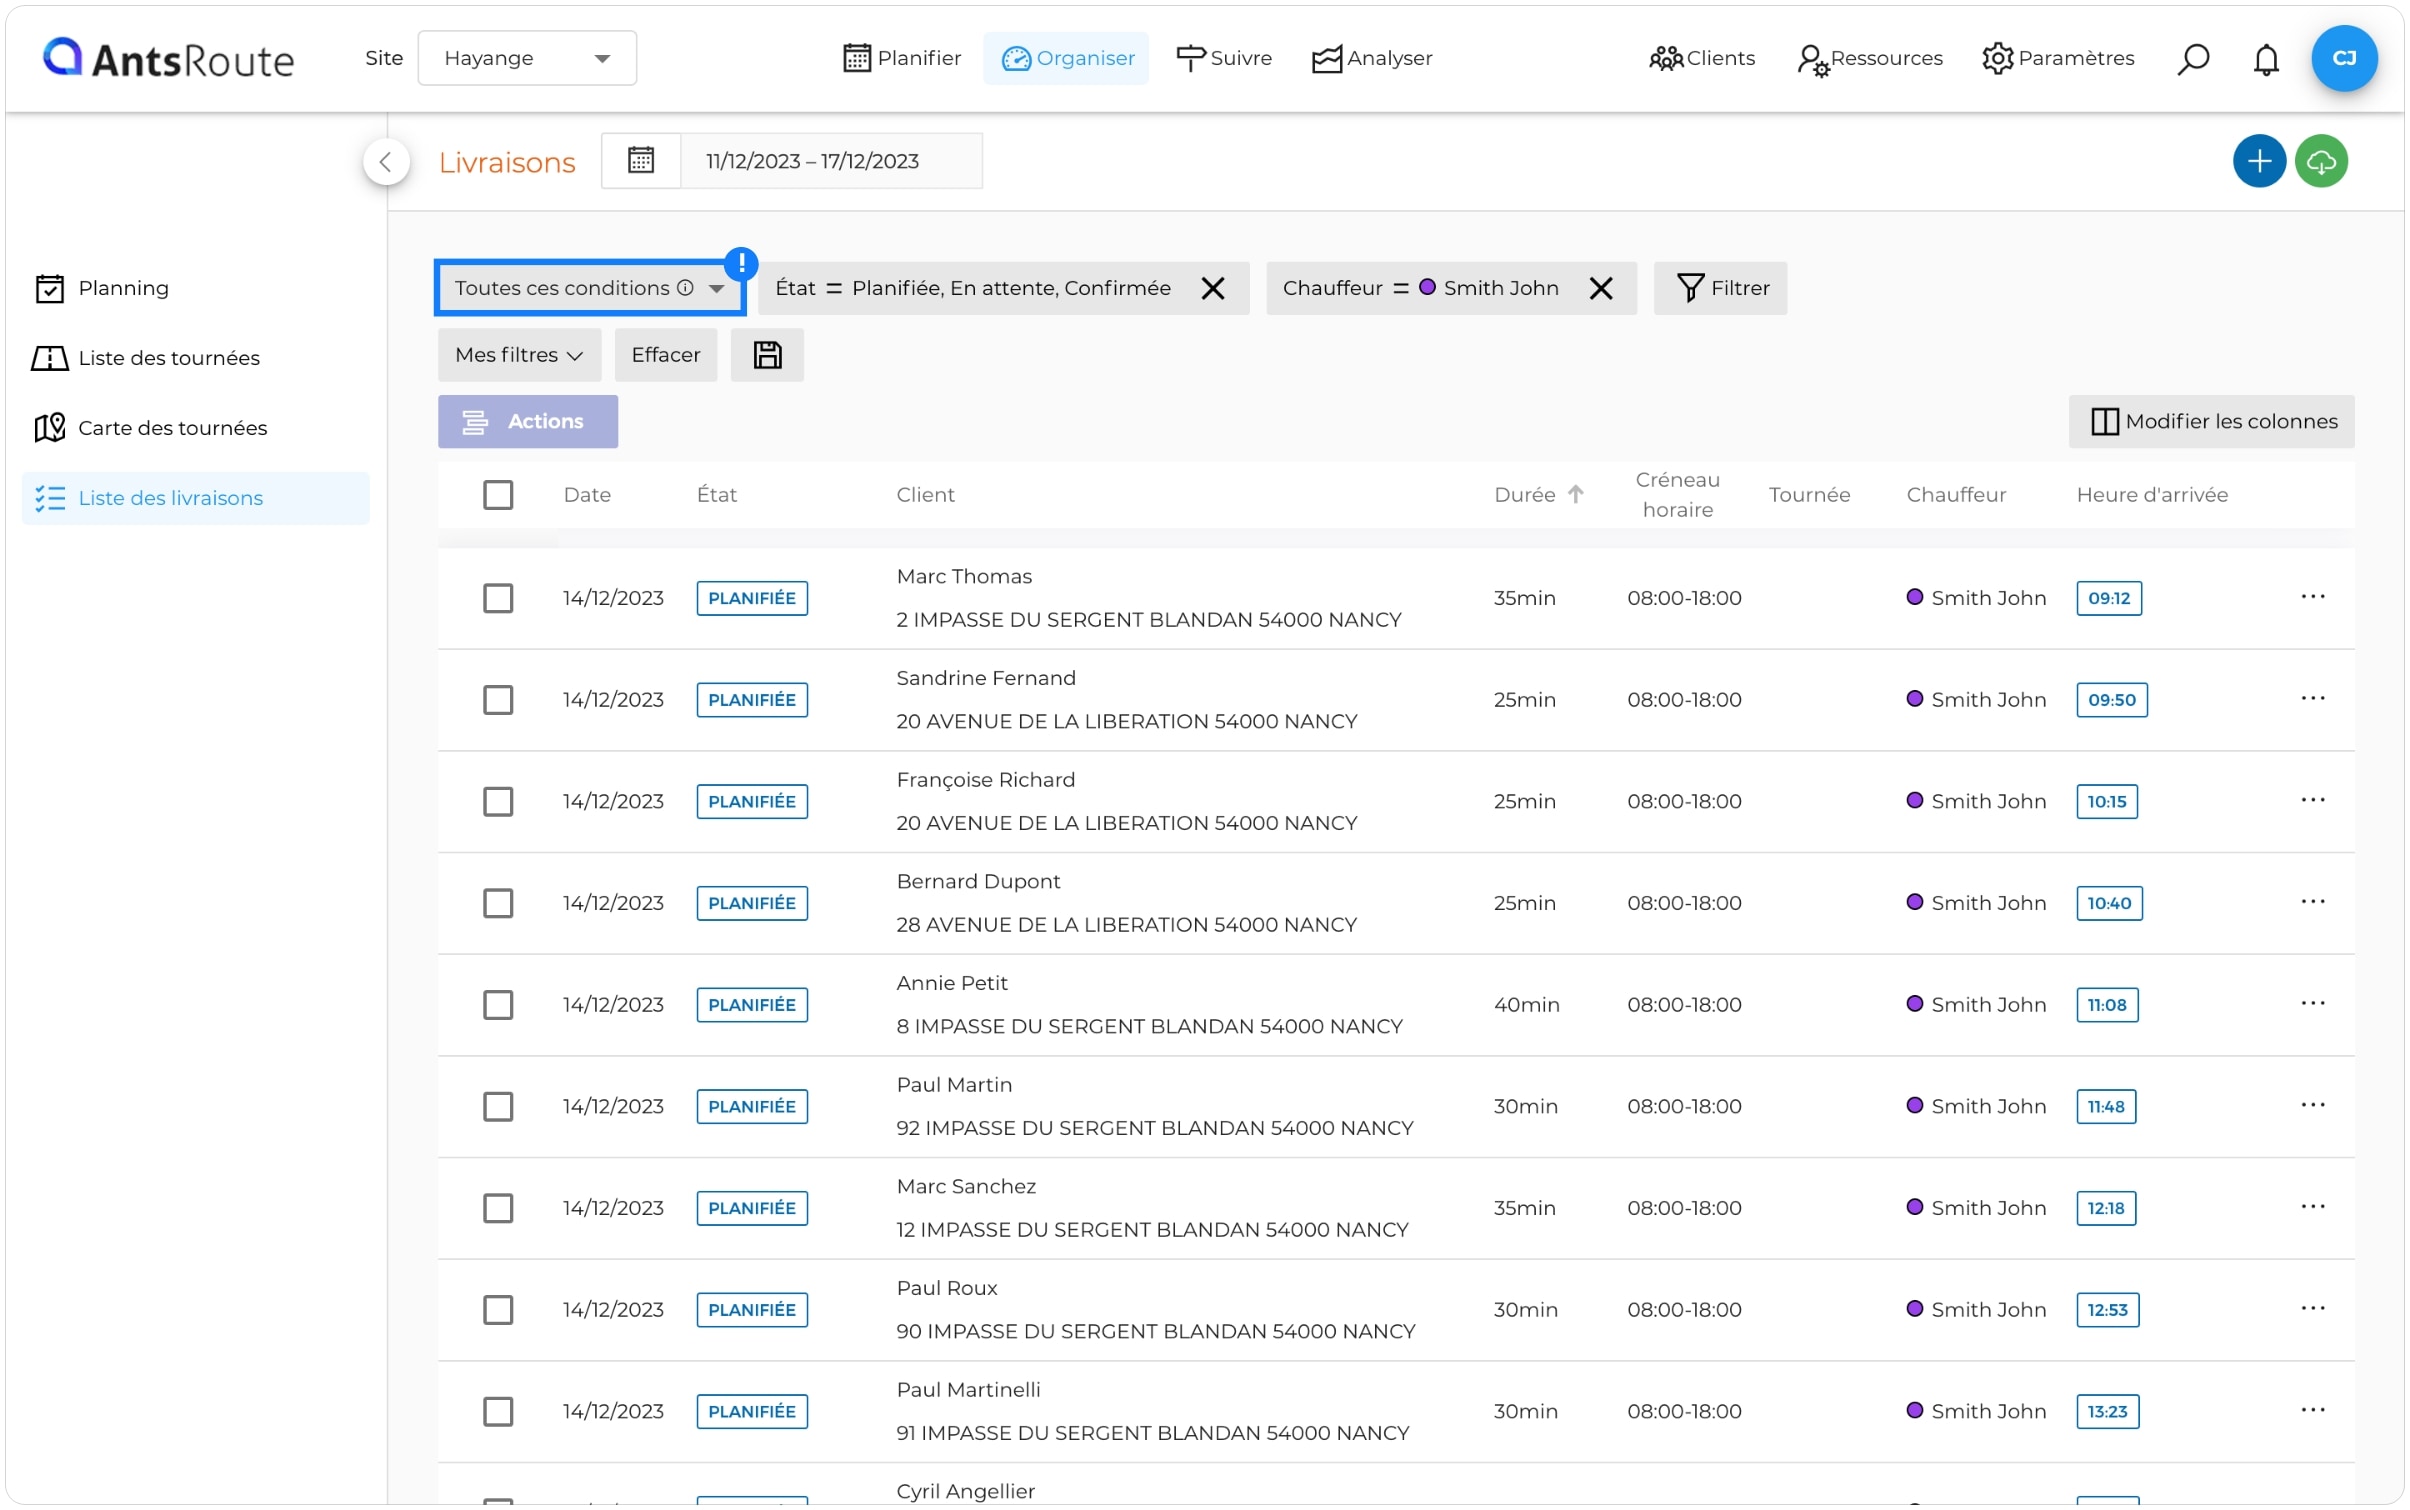Image resolution: width=2410 pixels, height=1510 pixels.
Task: Tick the select-all checkbox in table header
Action: (498, 495)
